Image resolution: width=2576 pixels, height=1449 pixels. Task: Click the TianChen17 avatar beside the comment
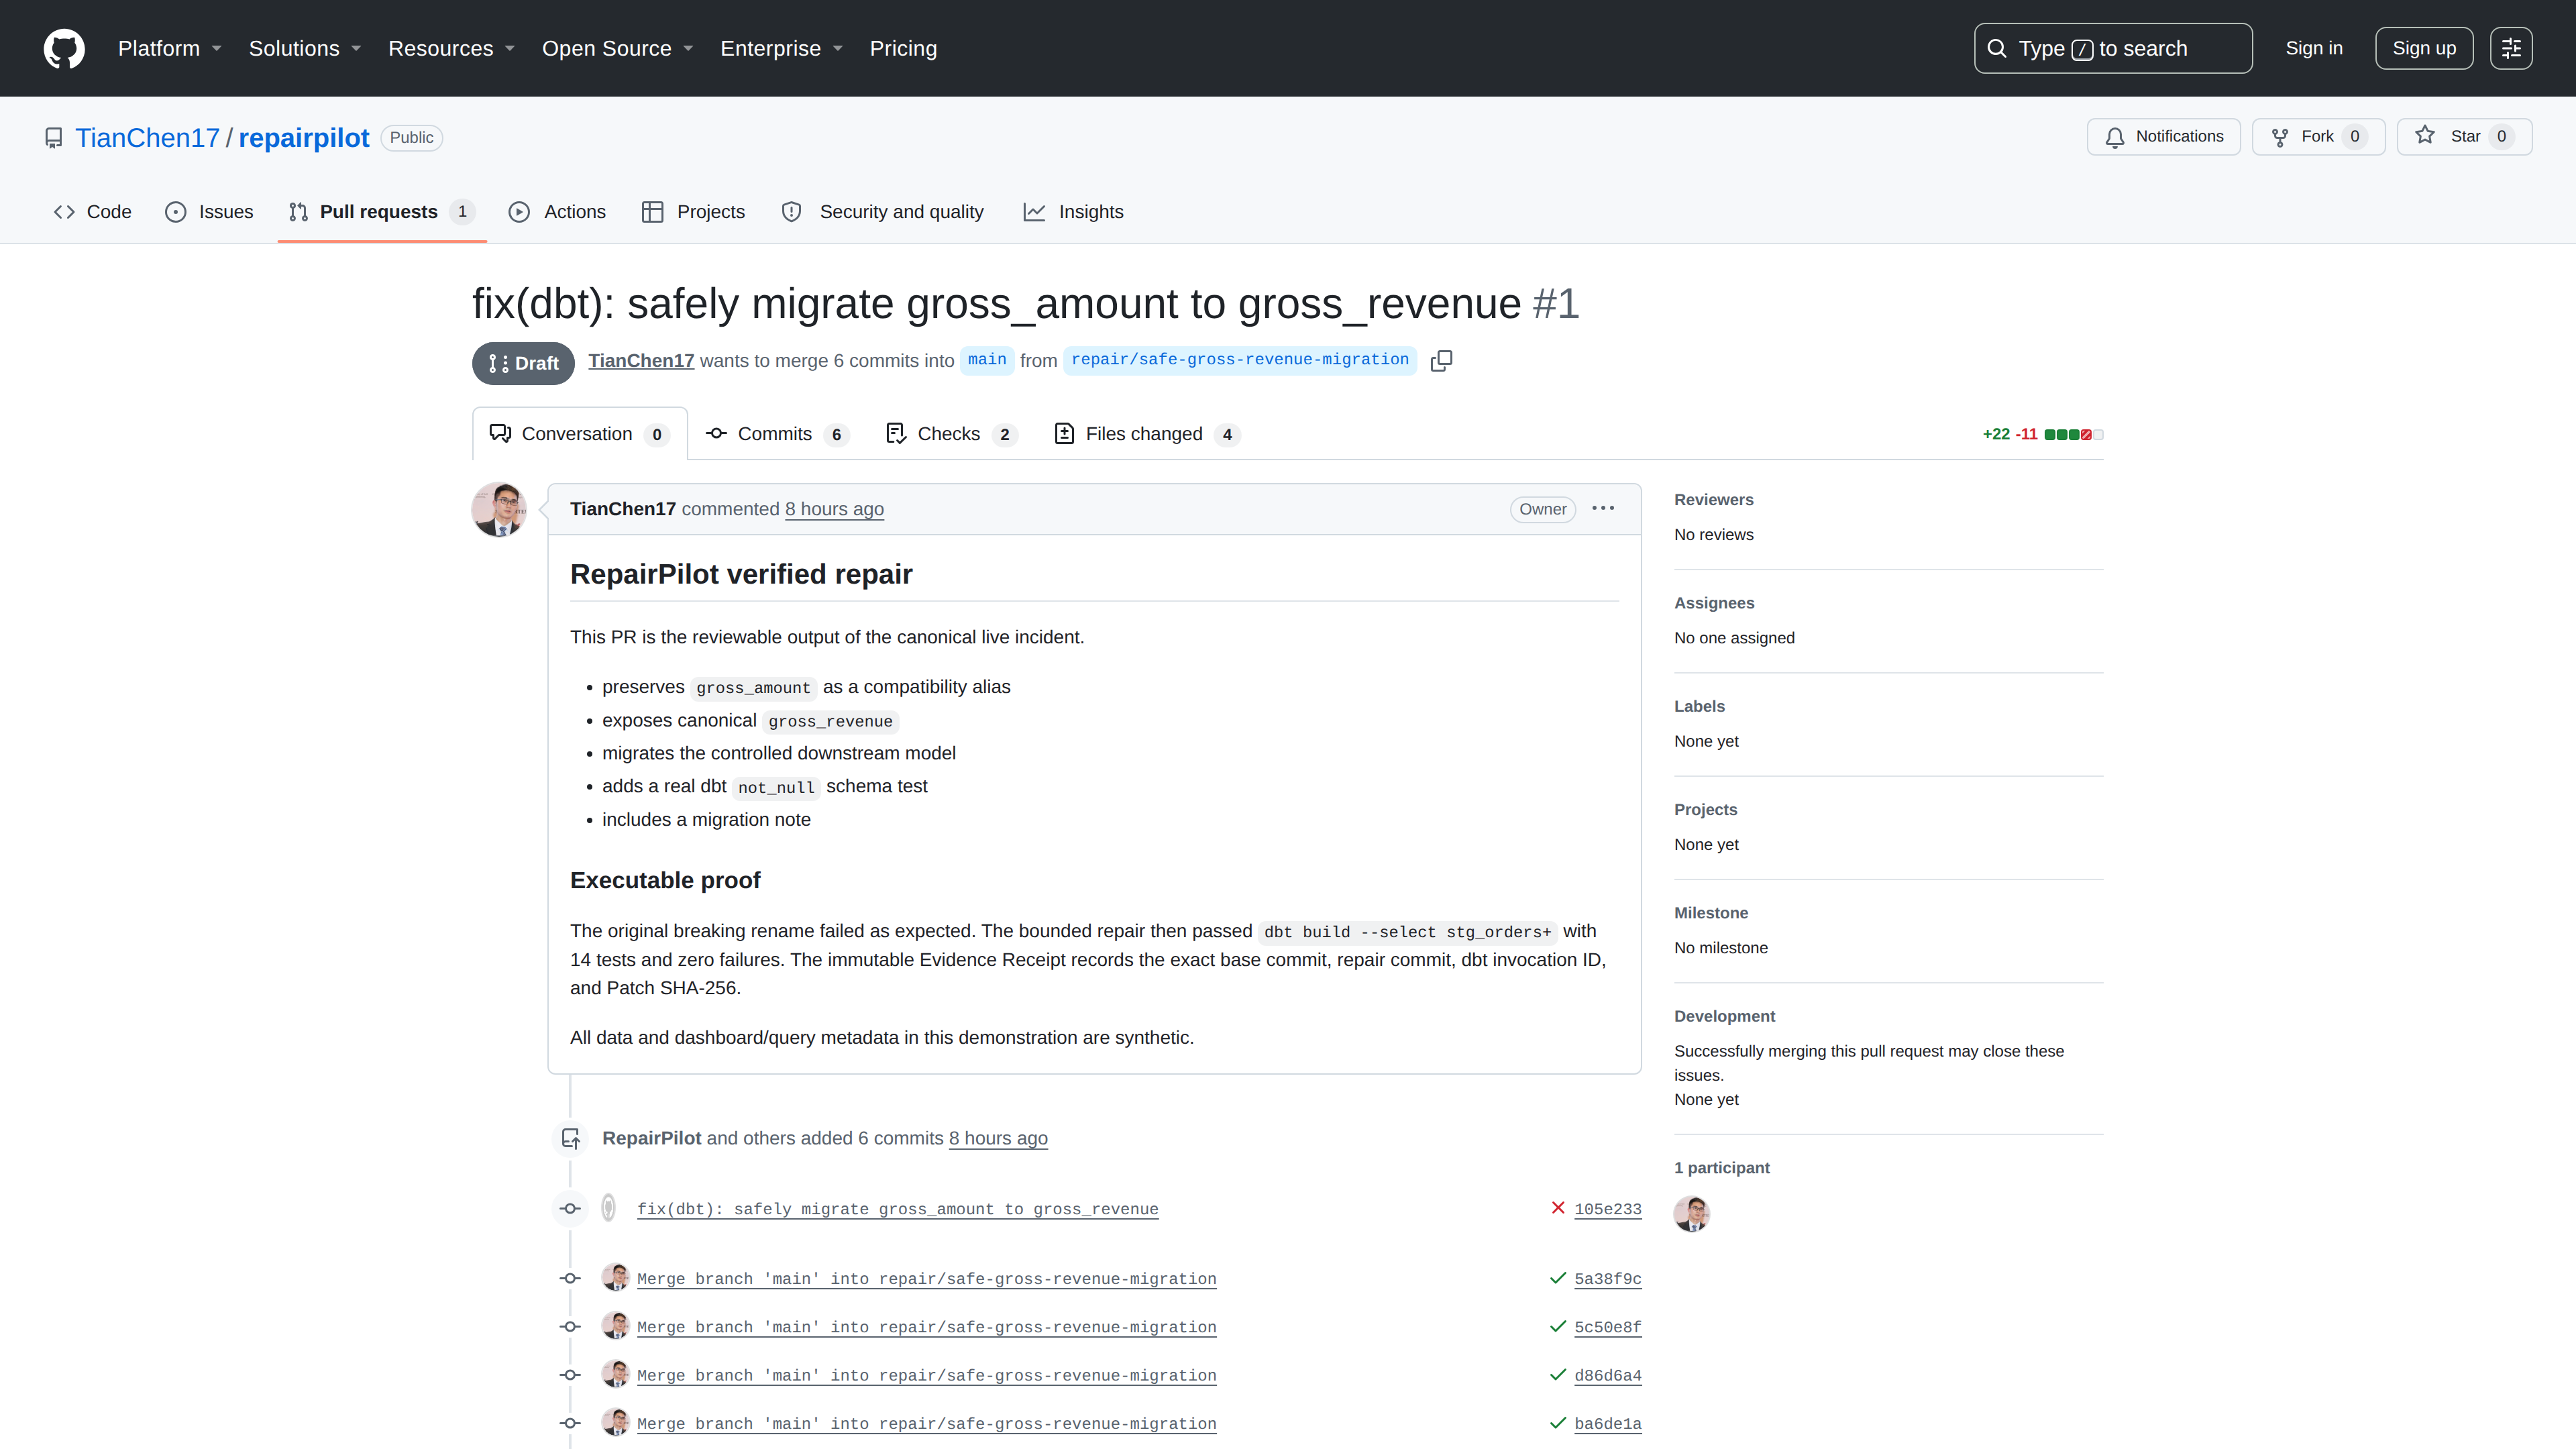pos(499,509)
